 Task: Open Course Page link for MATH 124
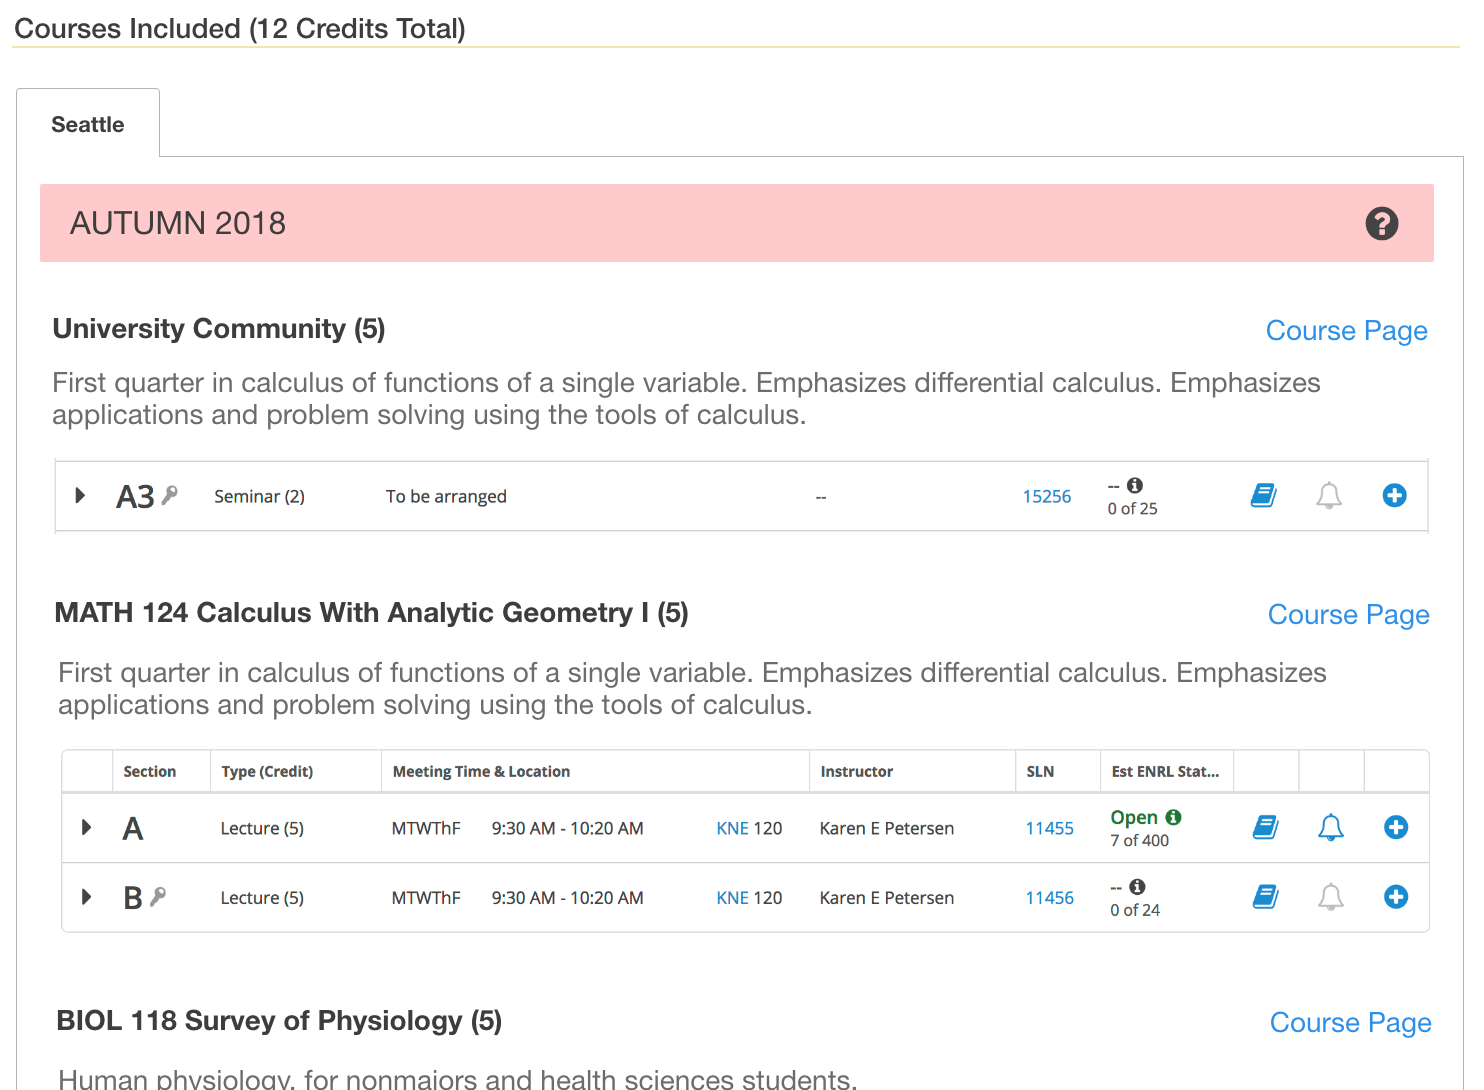point(1348,614)
